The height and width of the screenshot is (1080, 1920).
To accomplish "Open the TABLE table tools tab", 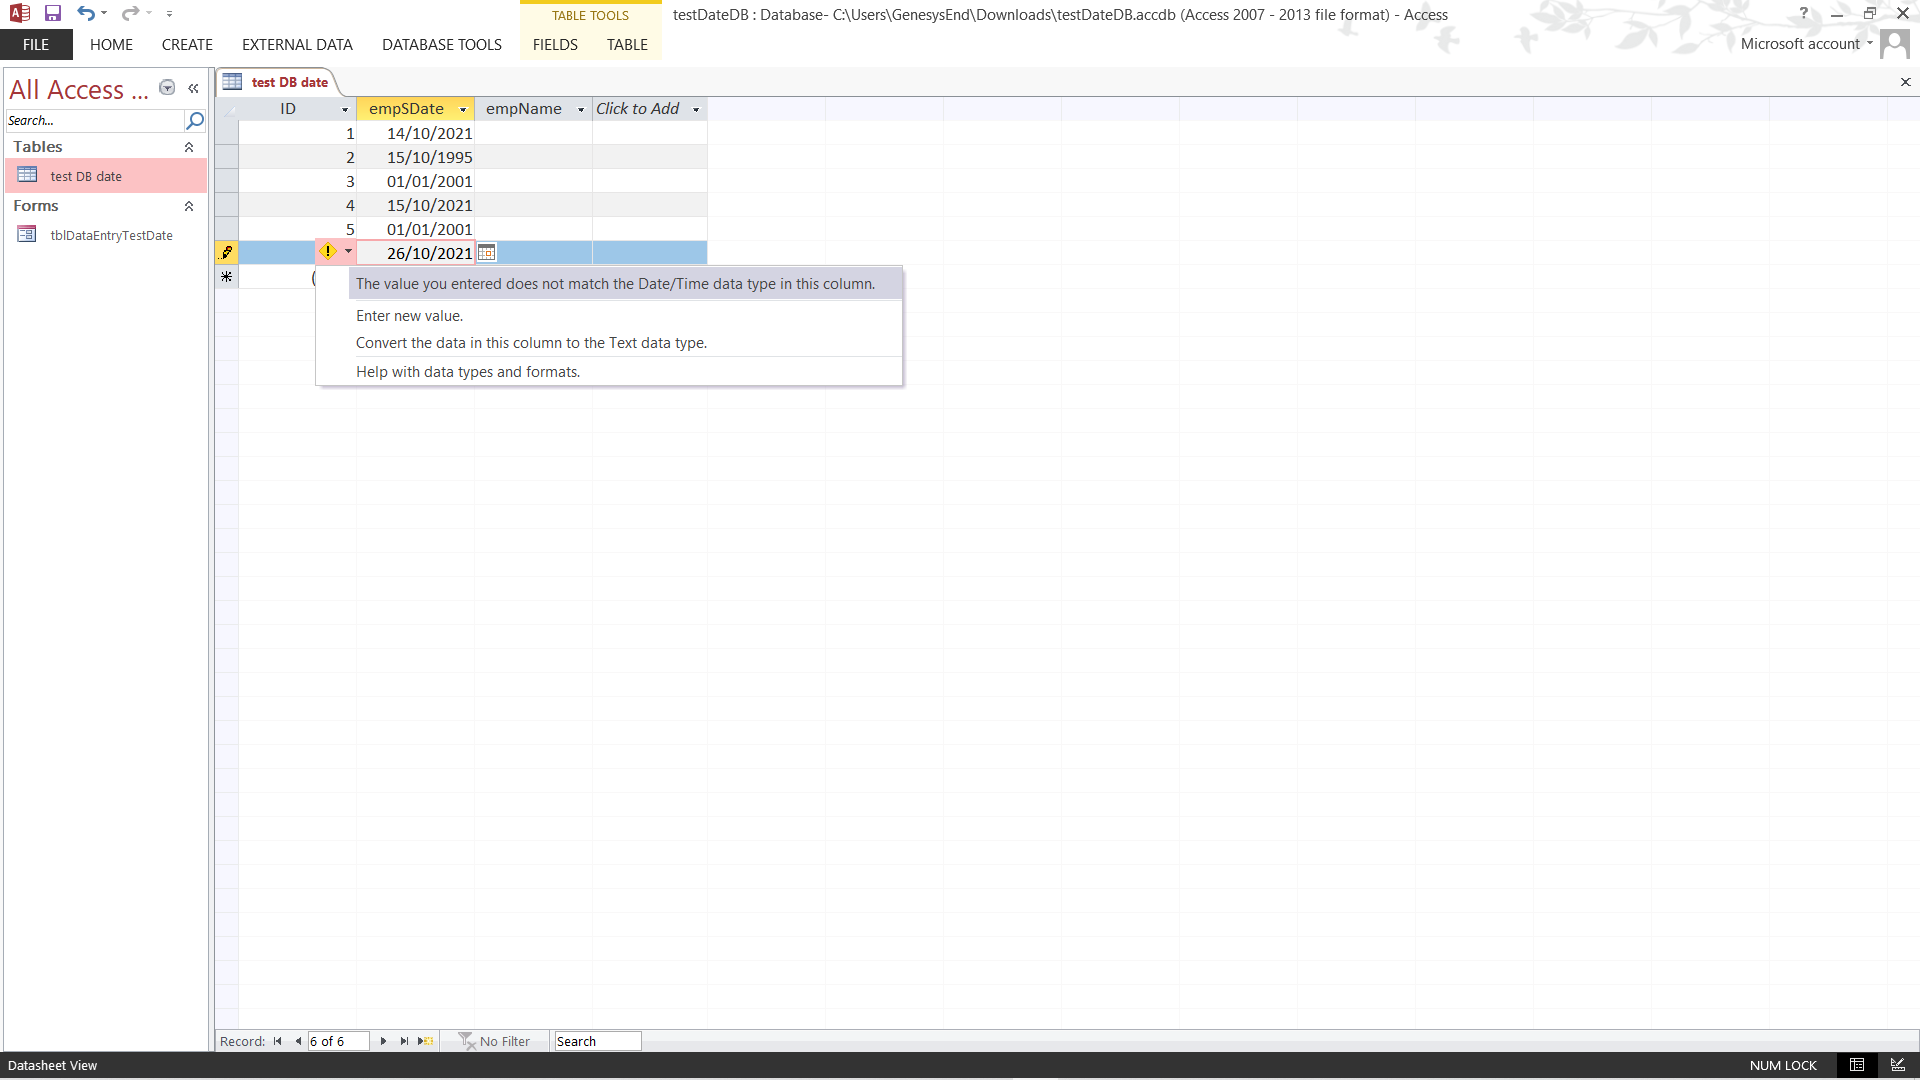I will 627,45.
